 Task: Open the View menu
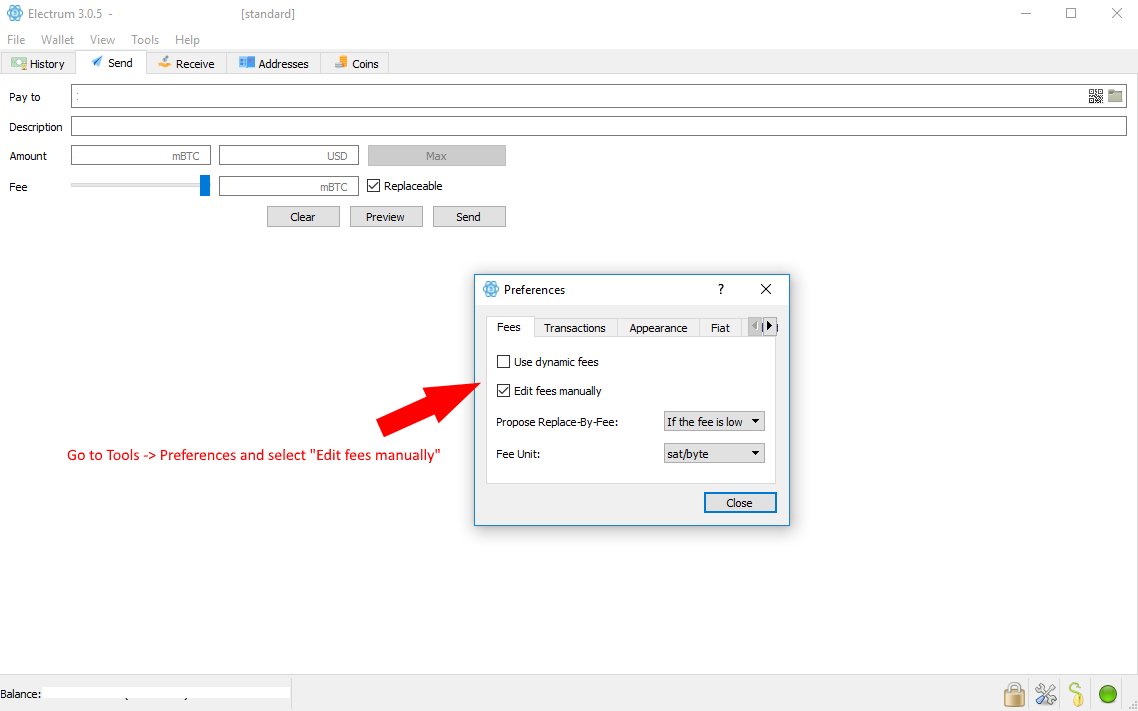102,40
